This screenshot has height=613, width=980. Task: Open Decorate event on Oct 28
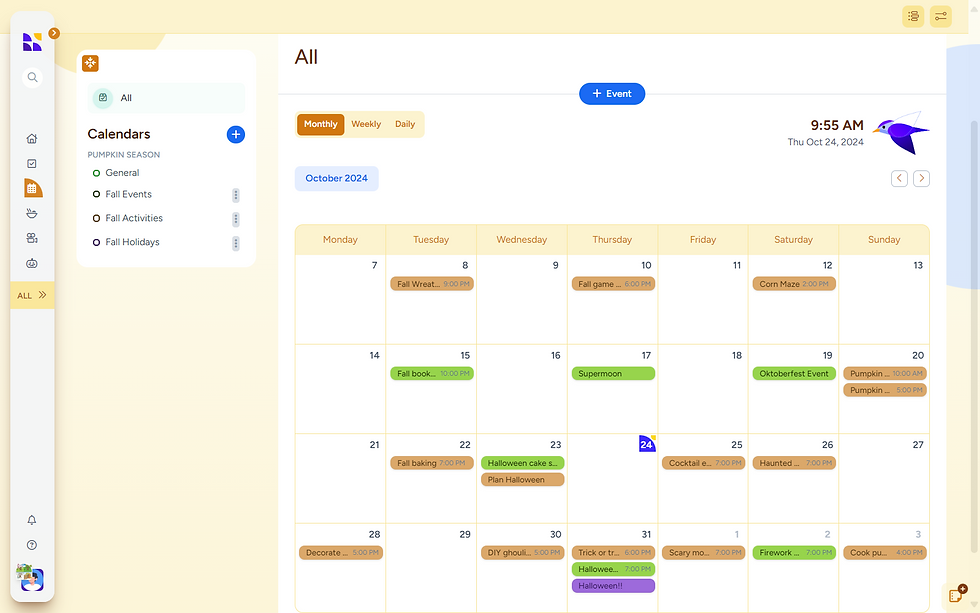click(341, 552)
